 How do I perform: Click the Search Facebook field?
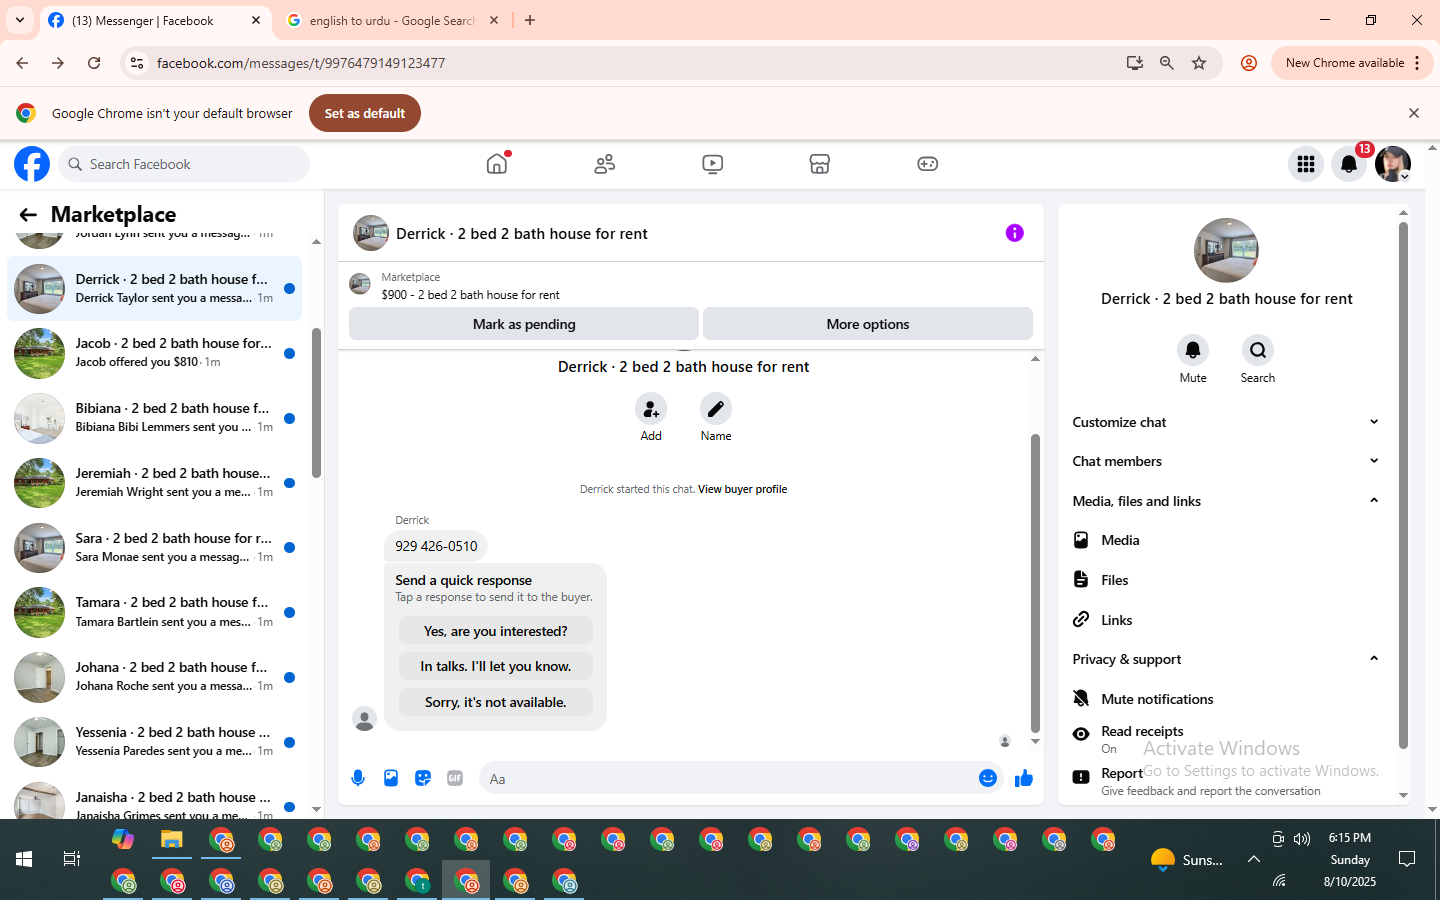point(184,164)
